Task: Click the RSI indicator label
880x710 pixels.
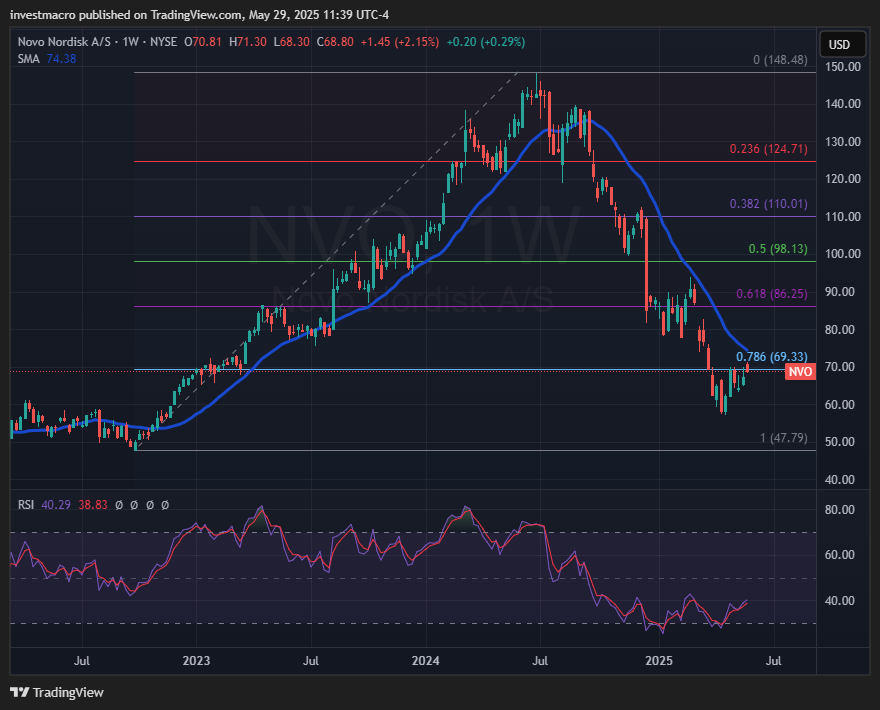Action: tap(26, 505)
